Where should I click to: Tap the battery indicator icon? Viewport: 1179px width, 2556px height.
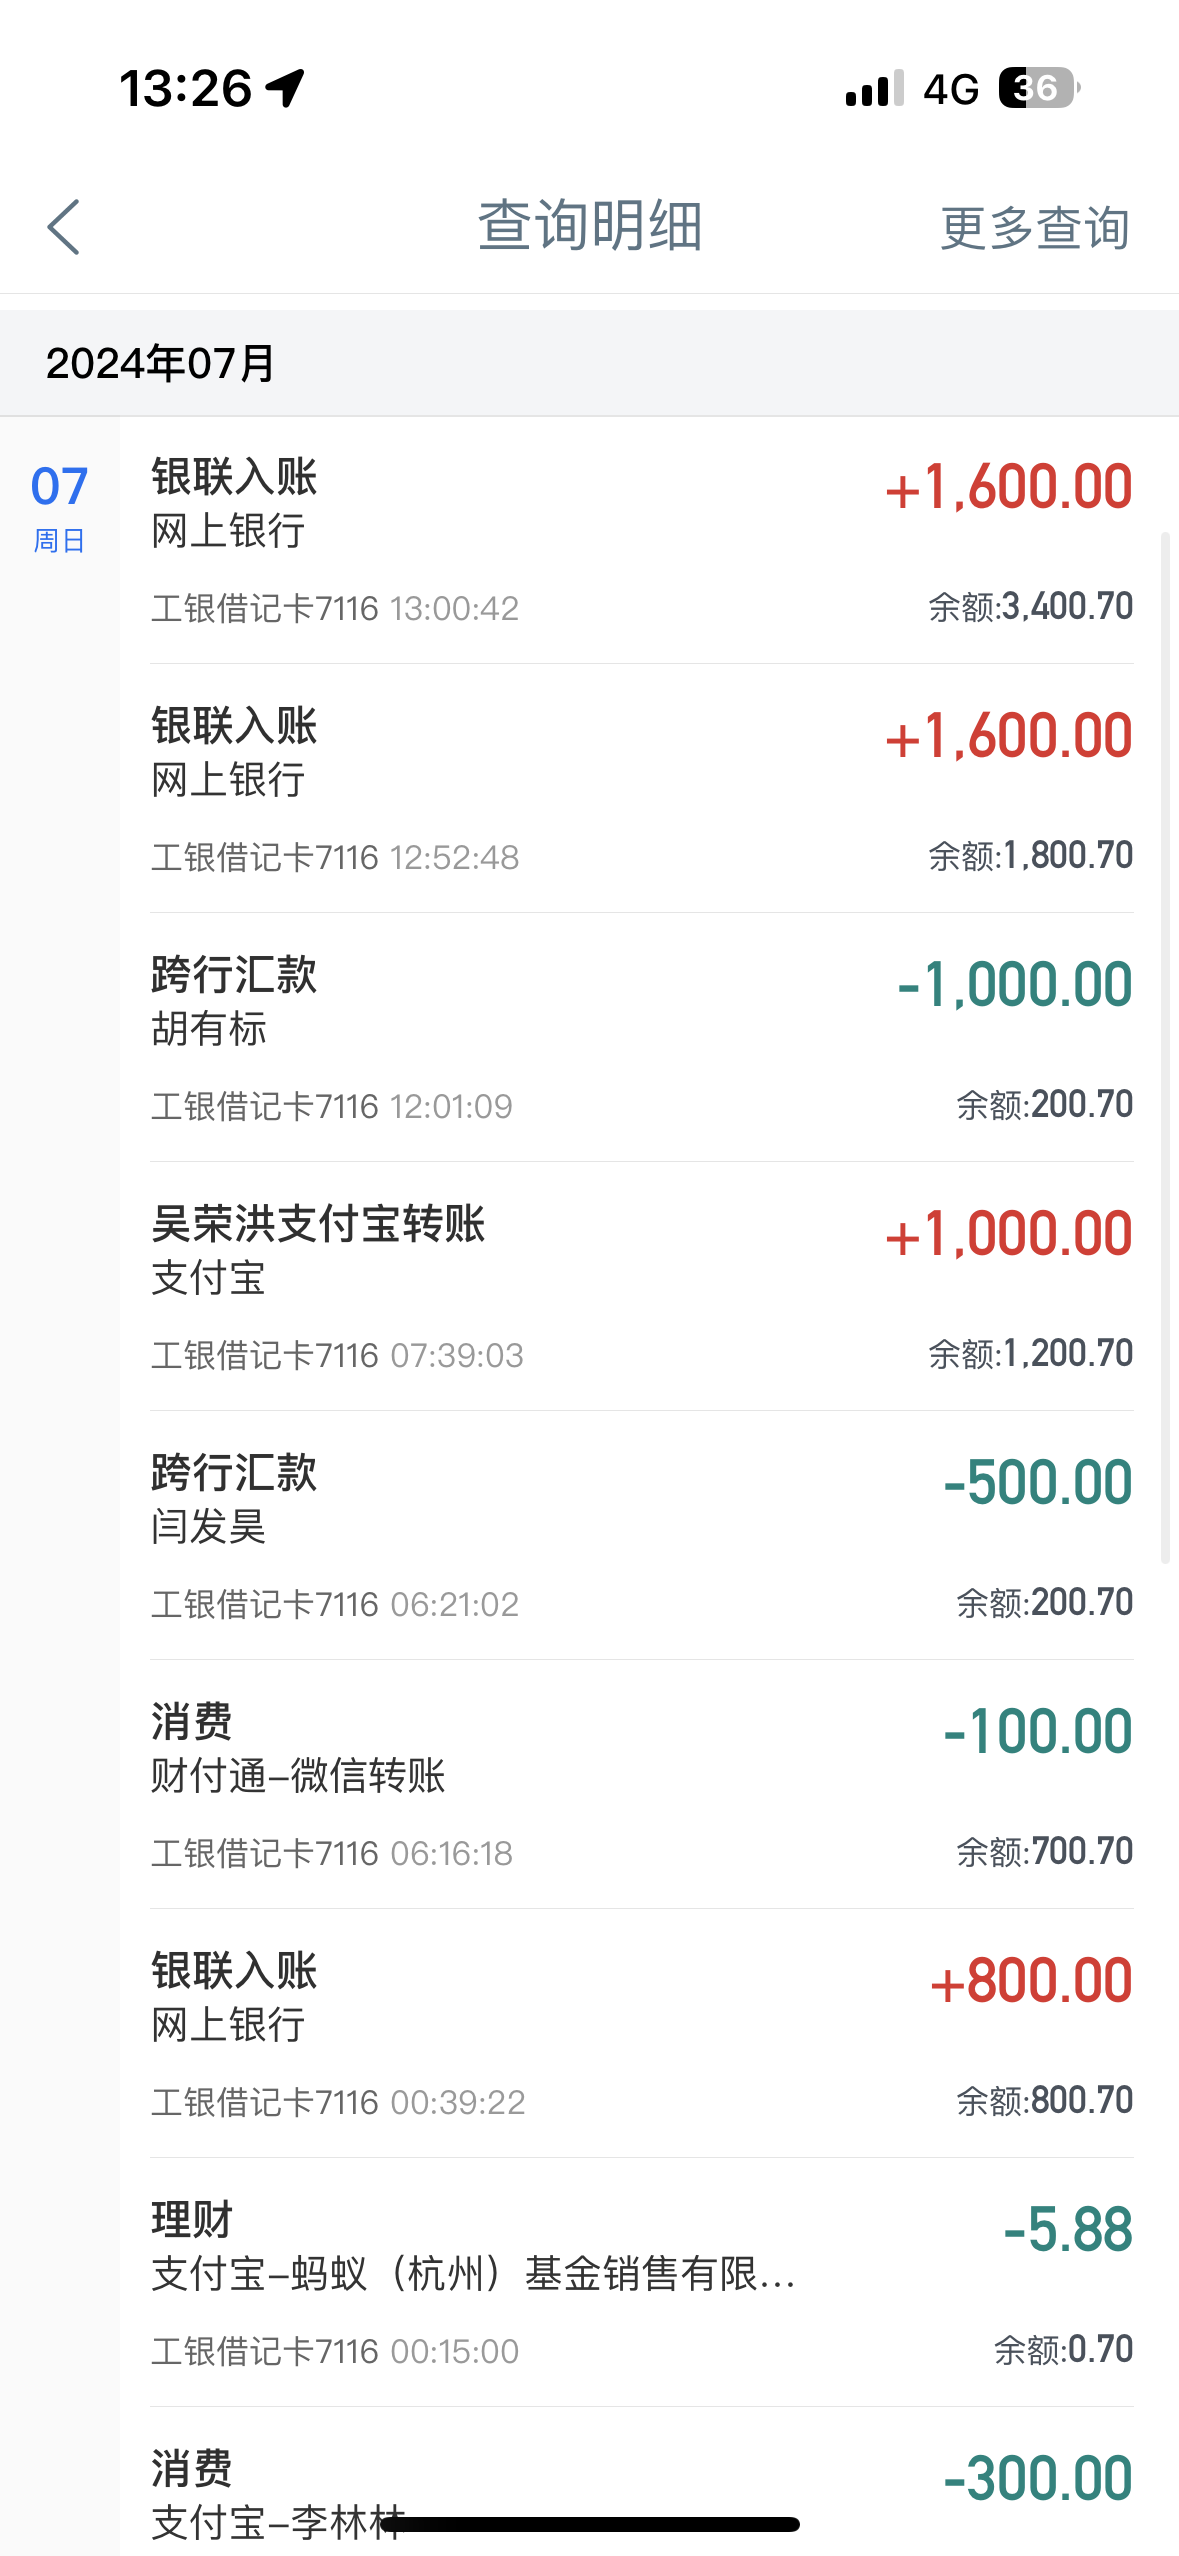(1038, 88)
